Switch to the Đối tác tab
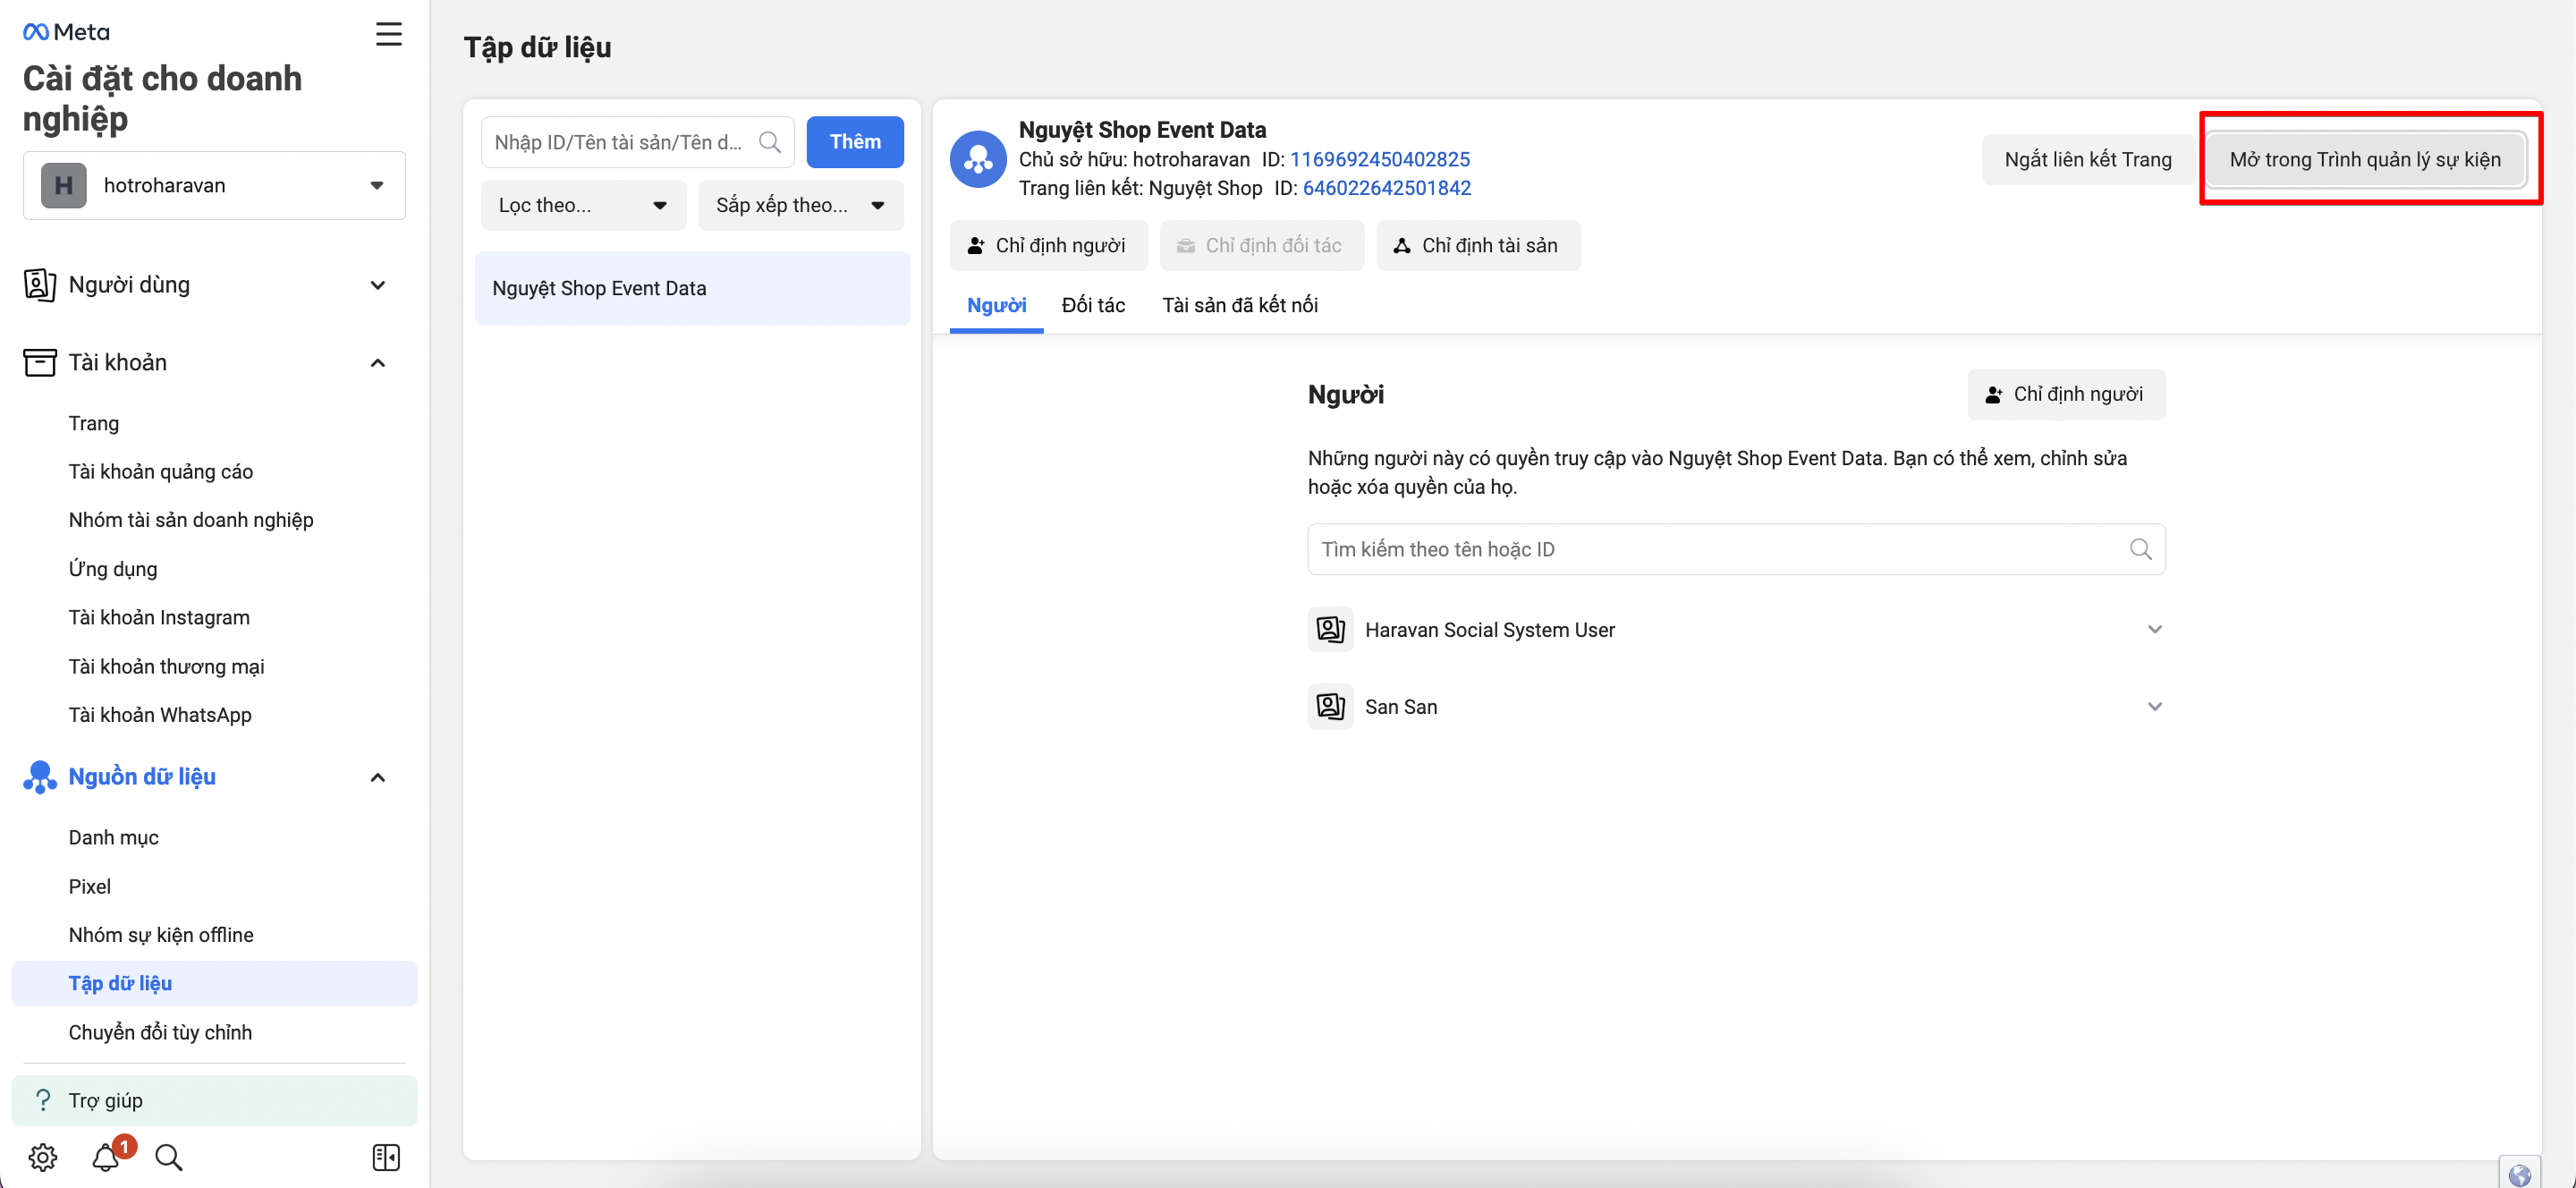 pos(1093,305)
